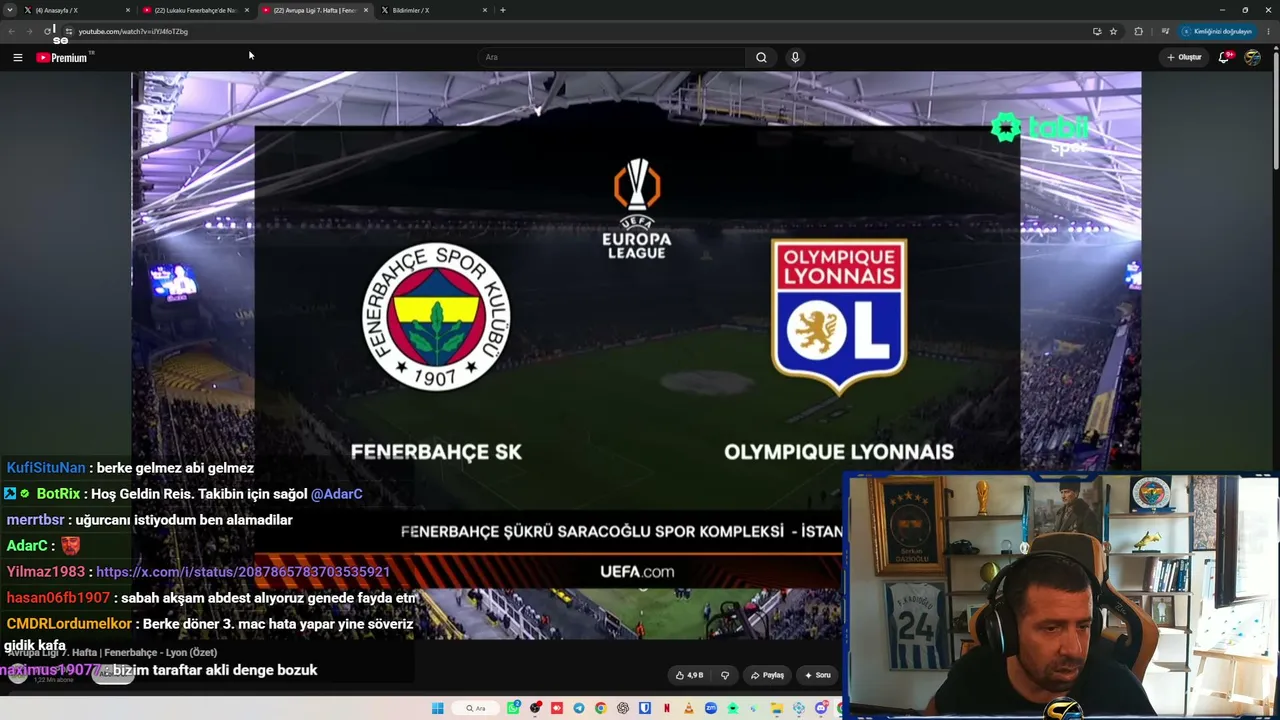Open YouTube notifications bell
This screenshot has height=720, width=1280.
1224,57
